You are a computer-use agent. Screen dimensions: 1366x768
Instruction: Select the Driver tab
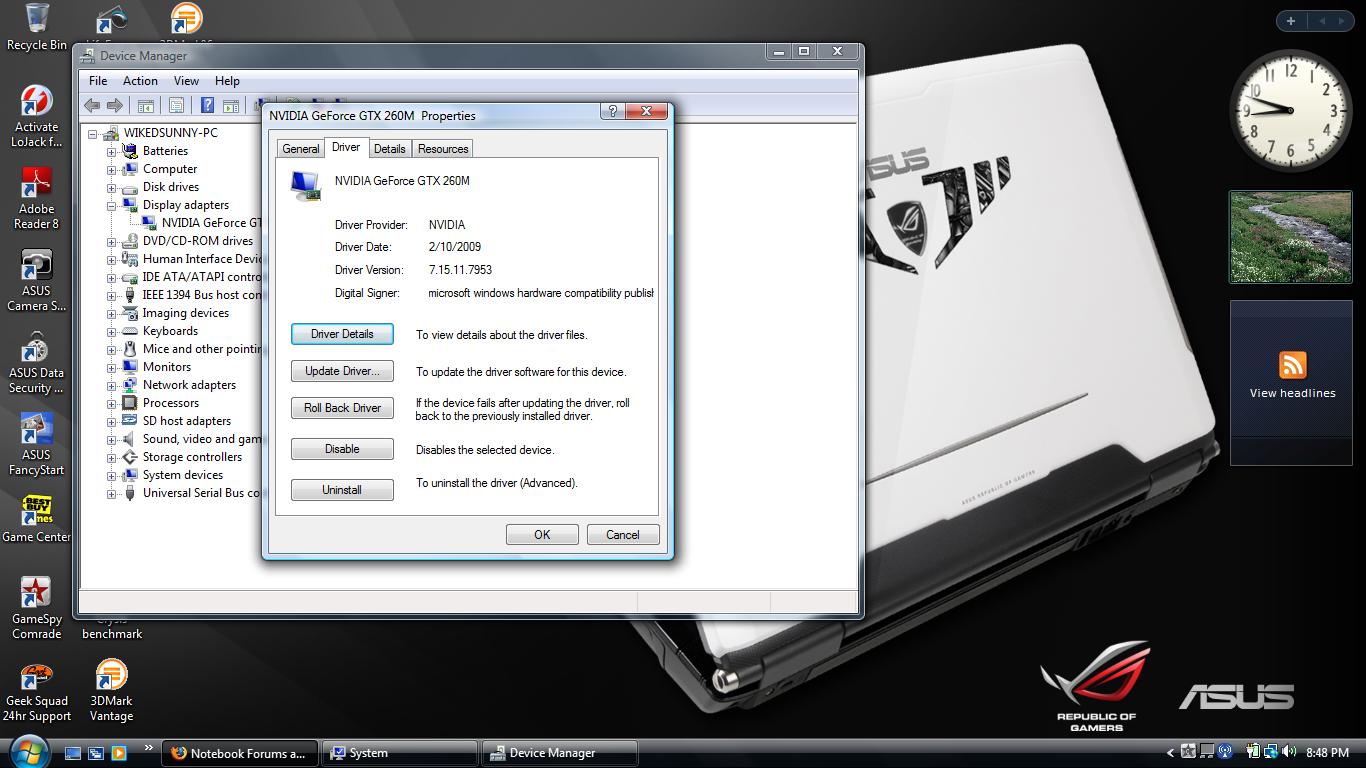(x=346, y=147)
